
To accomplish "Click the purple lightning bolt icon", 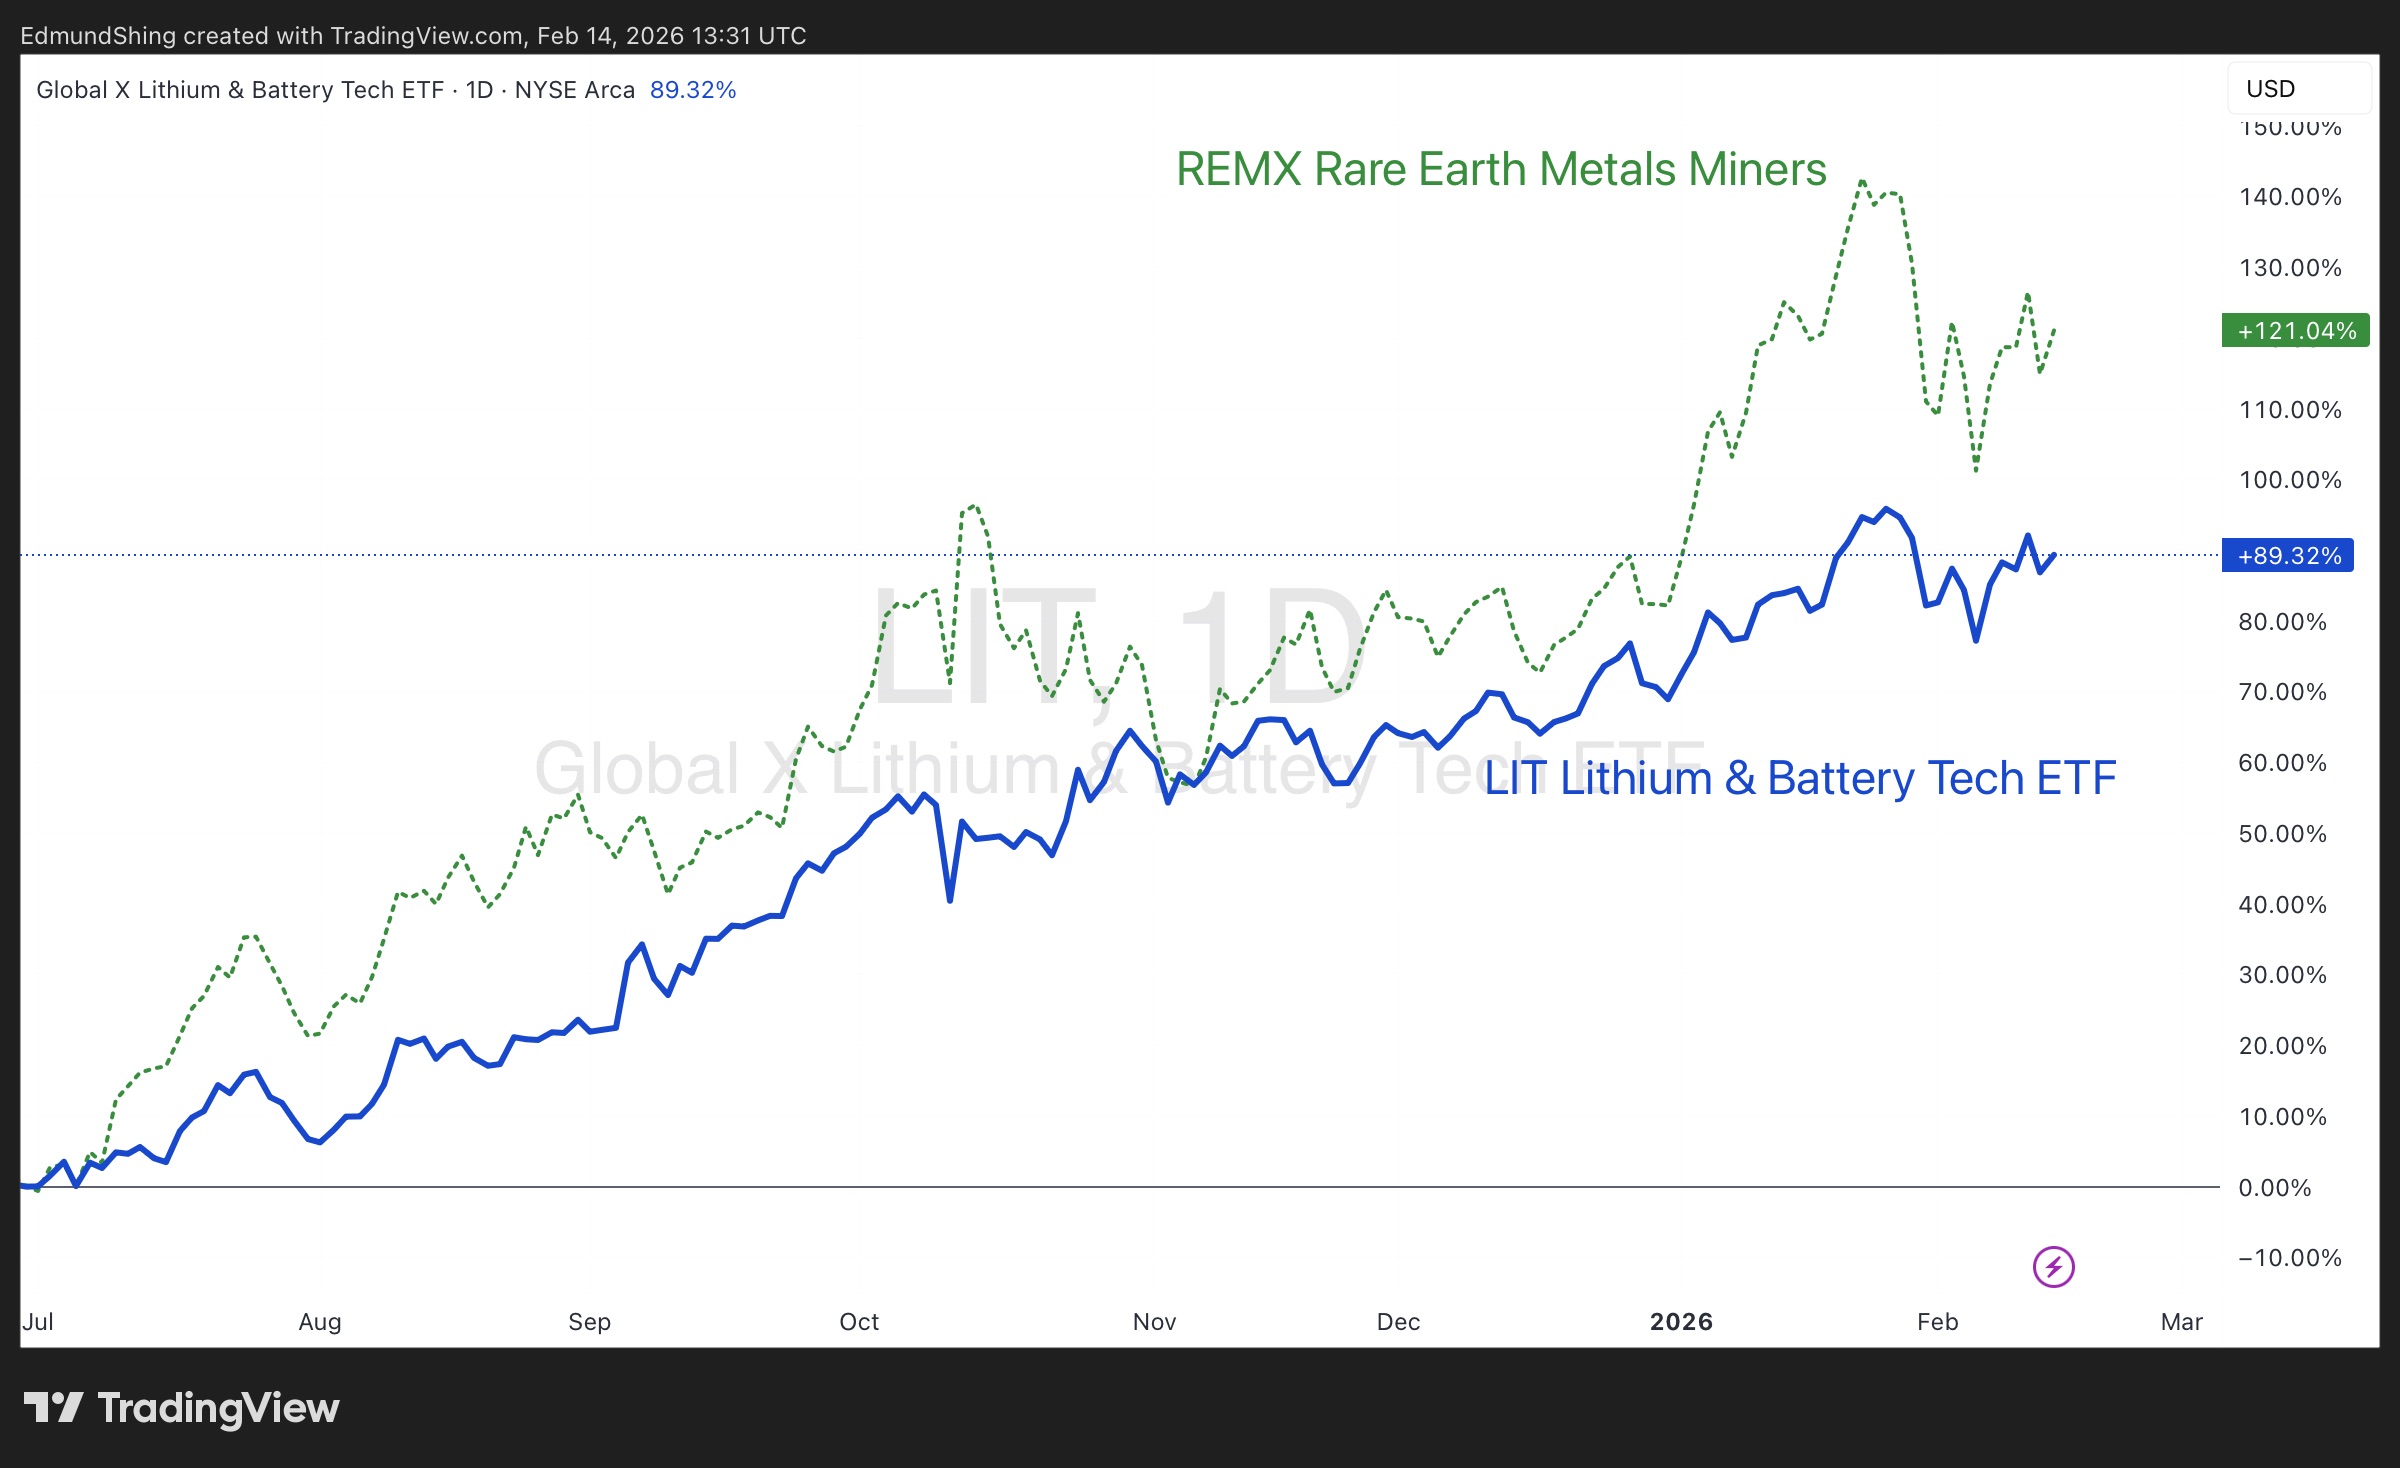I will click(2053, 1267).
